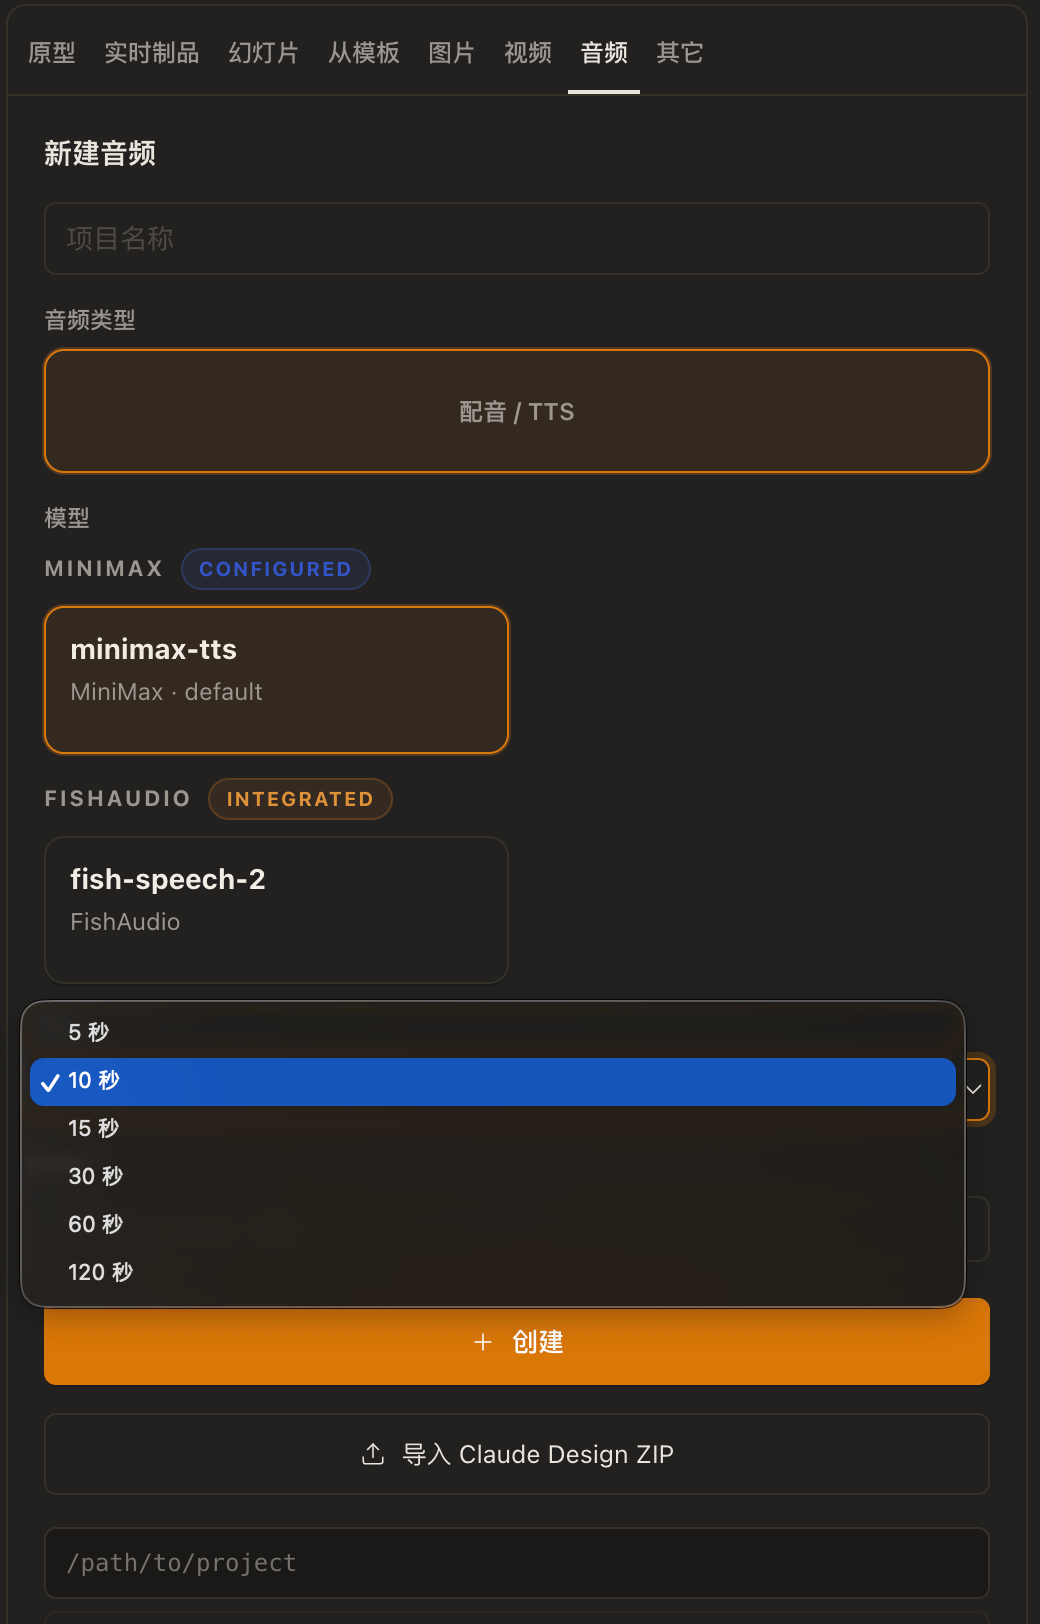The height and width of the screenshot is (1624, 1040).
Task: Choose the 配音 / TTS audio type
Action: click(x=517, y=411)
